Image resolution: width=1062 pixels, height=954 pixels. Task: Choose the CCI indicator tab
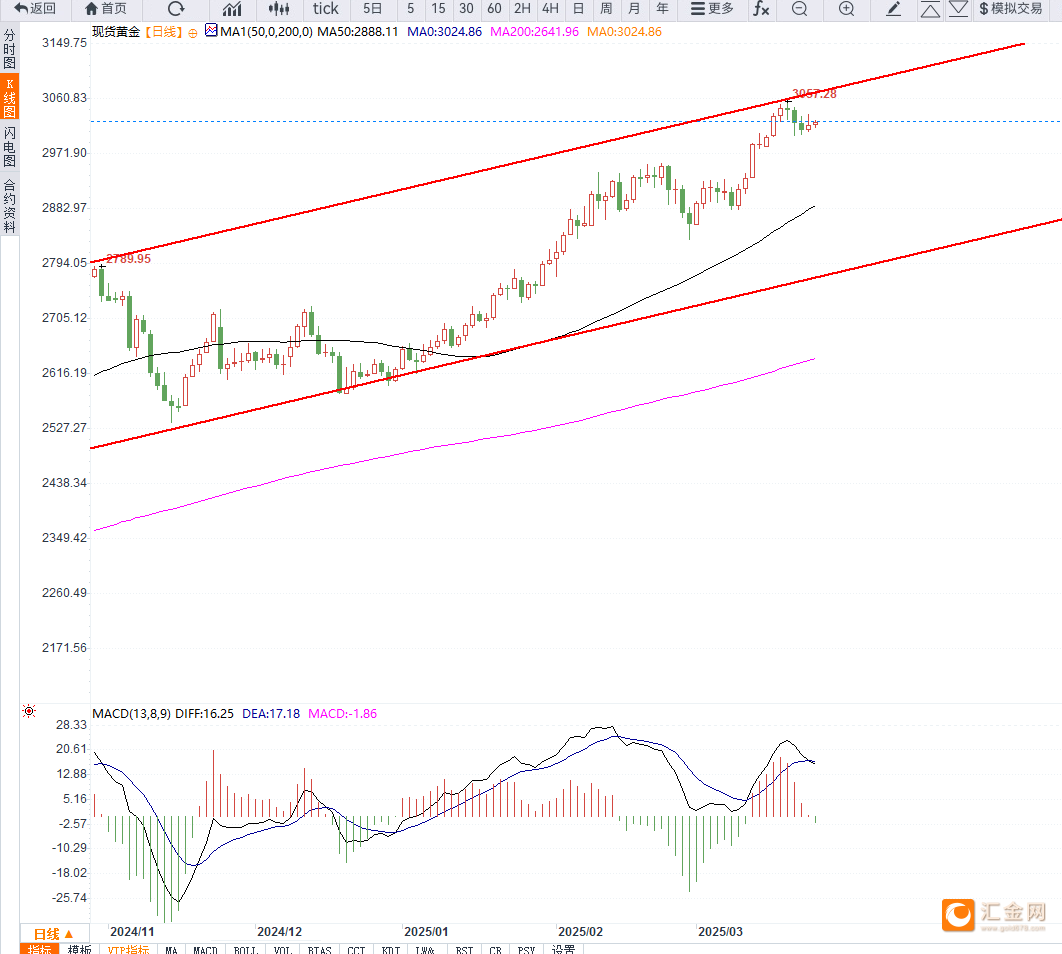(x=356, y=949)
